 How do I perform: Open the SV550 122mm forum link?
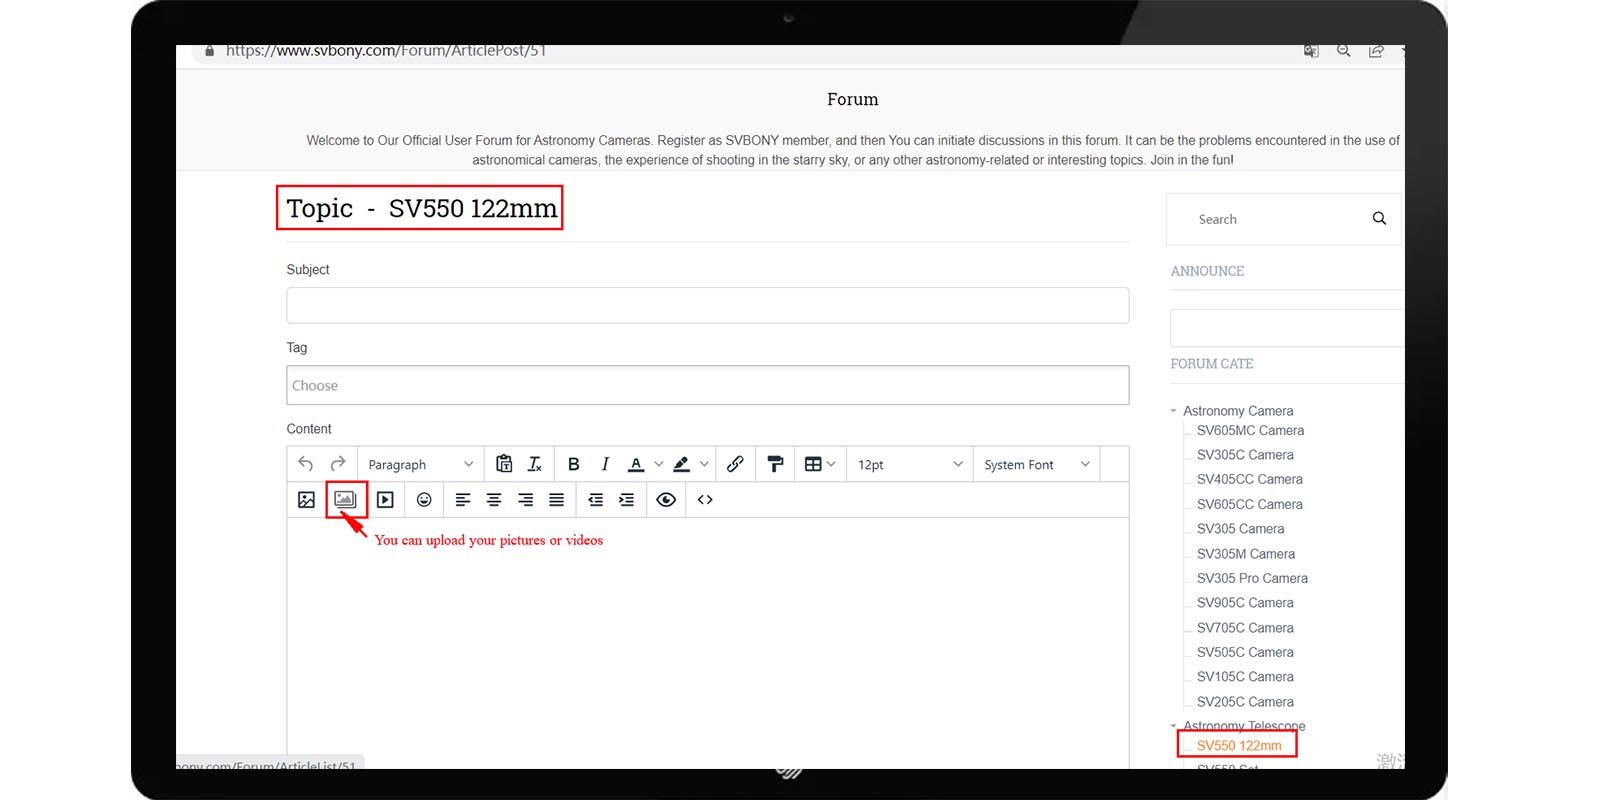pyautogui.click(x=1239, y=746)
